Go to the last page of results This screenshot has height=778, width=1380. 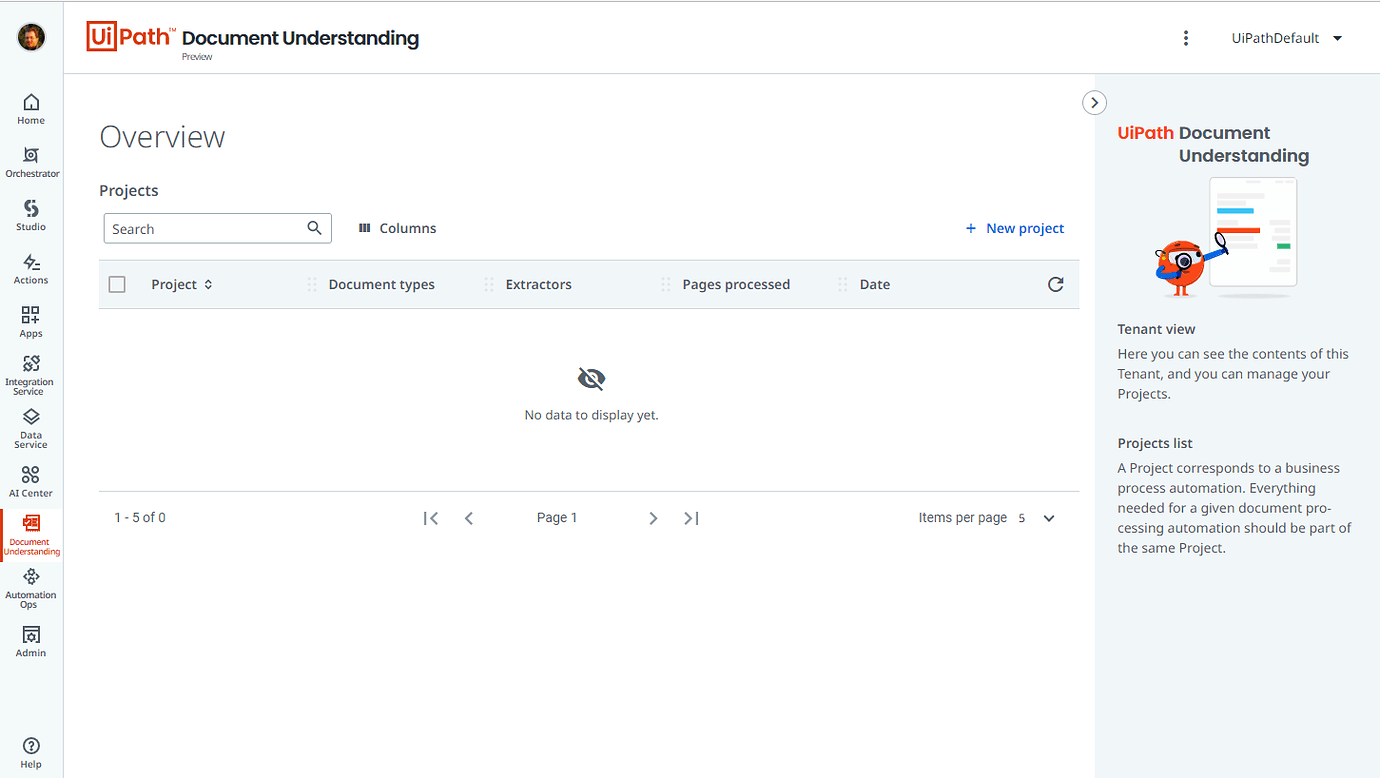tap(690, 518)
